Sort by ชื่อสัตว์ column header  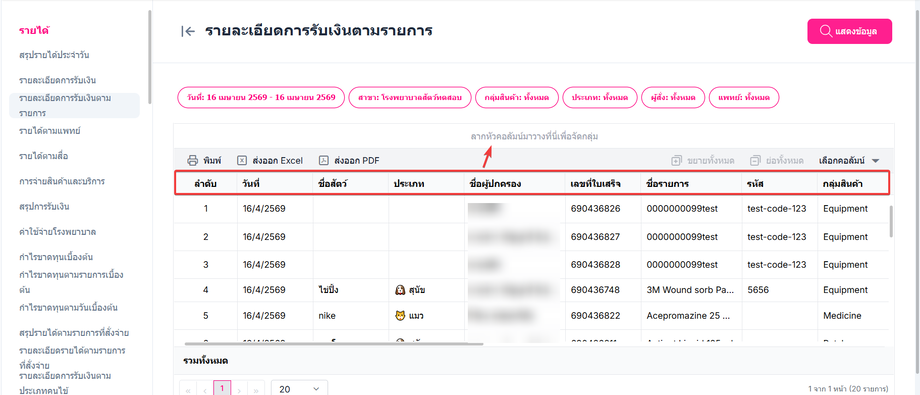click(x=350, y=184)
